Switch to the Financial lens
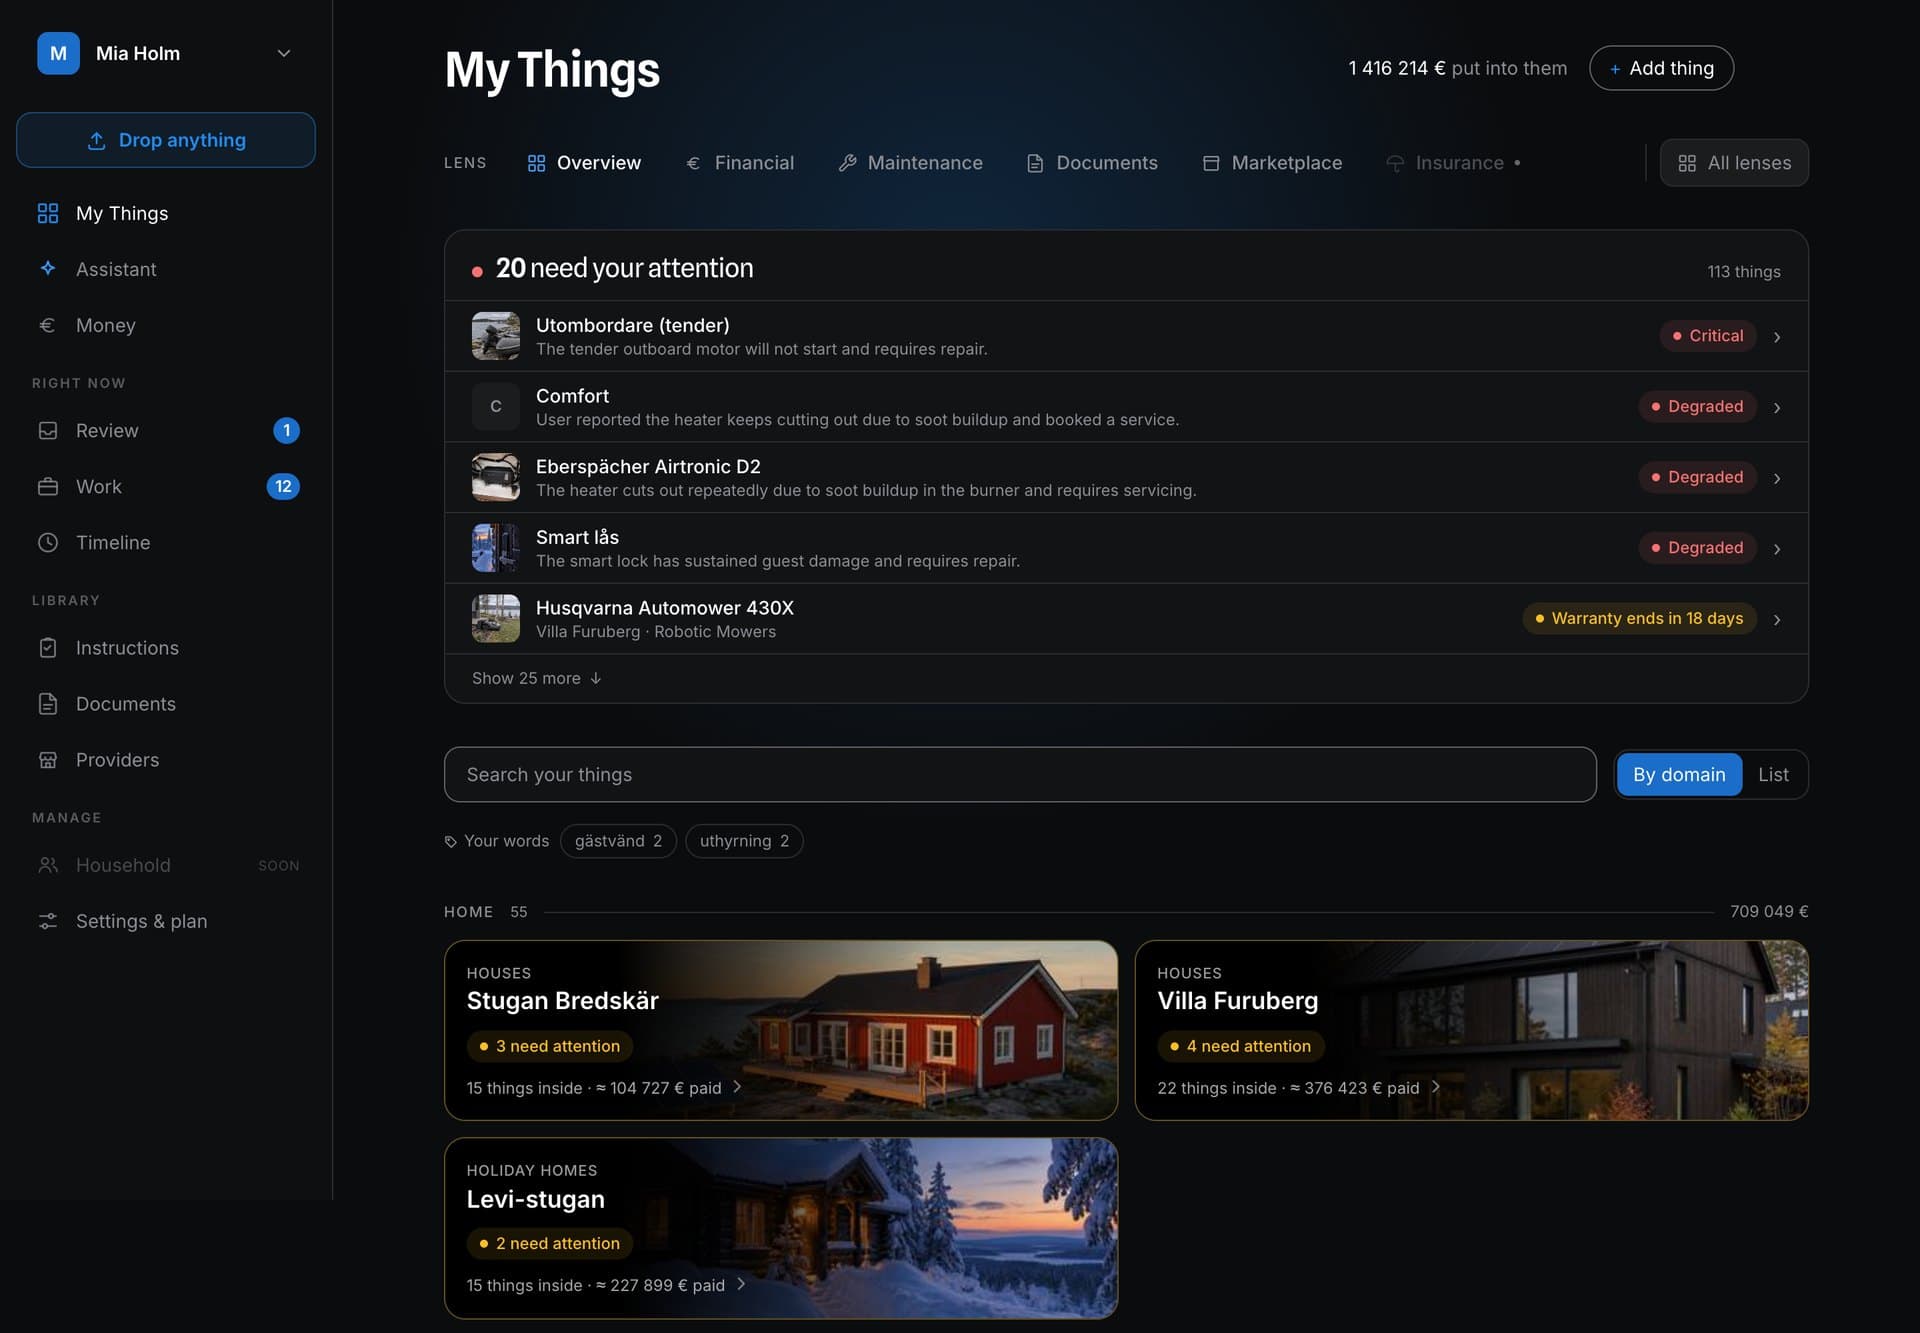 point(740,163)
